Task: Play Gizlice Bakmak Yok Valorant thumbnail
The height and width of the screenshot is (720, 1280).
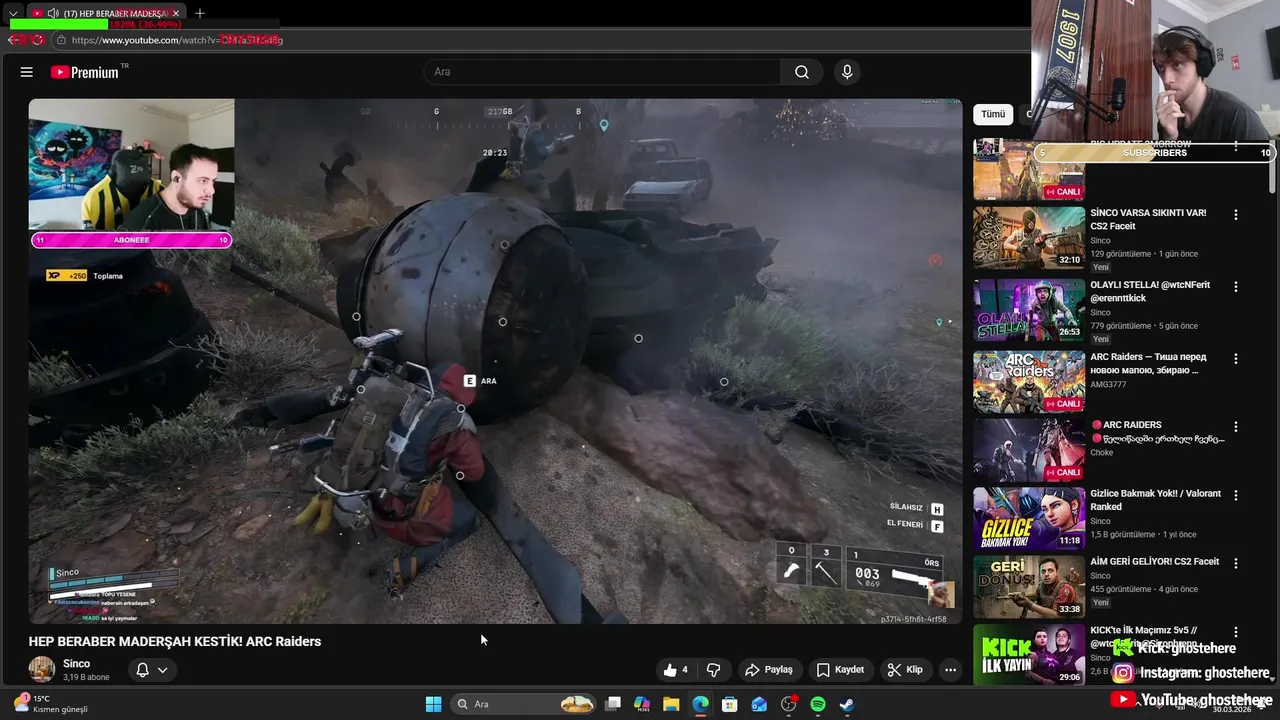Action: pyautogui.click(x=1029, y=518)
